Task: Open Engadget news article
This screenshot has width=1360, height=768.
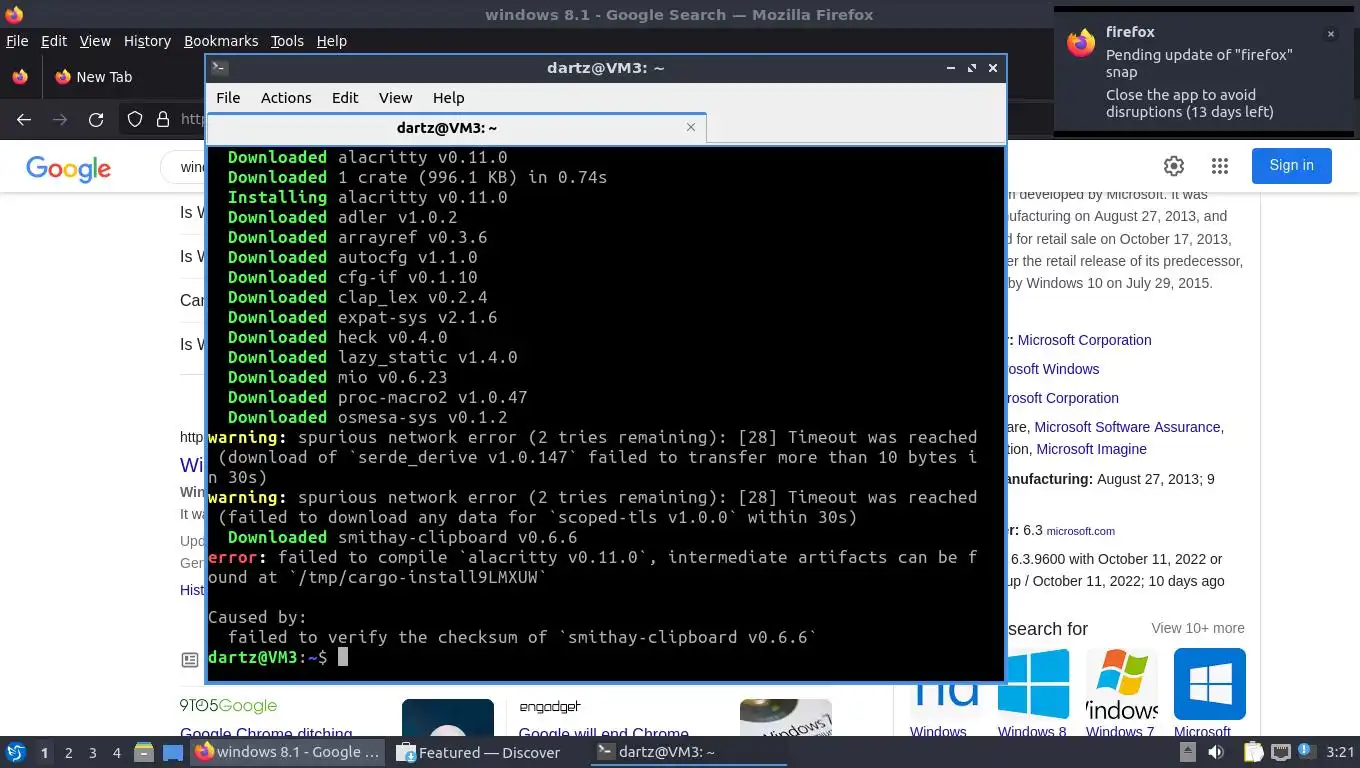Action: point(604,734)
